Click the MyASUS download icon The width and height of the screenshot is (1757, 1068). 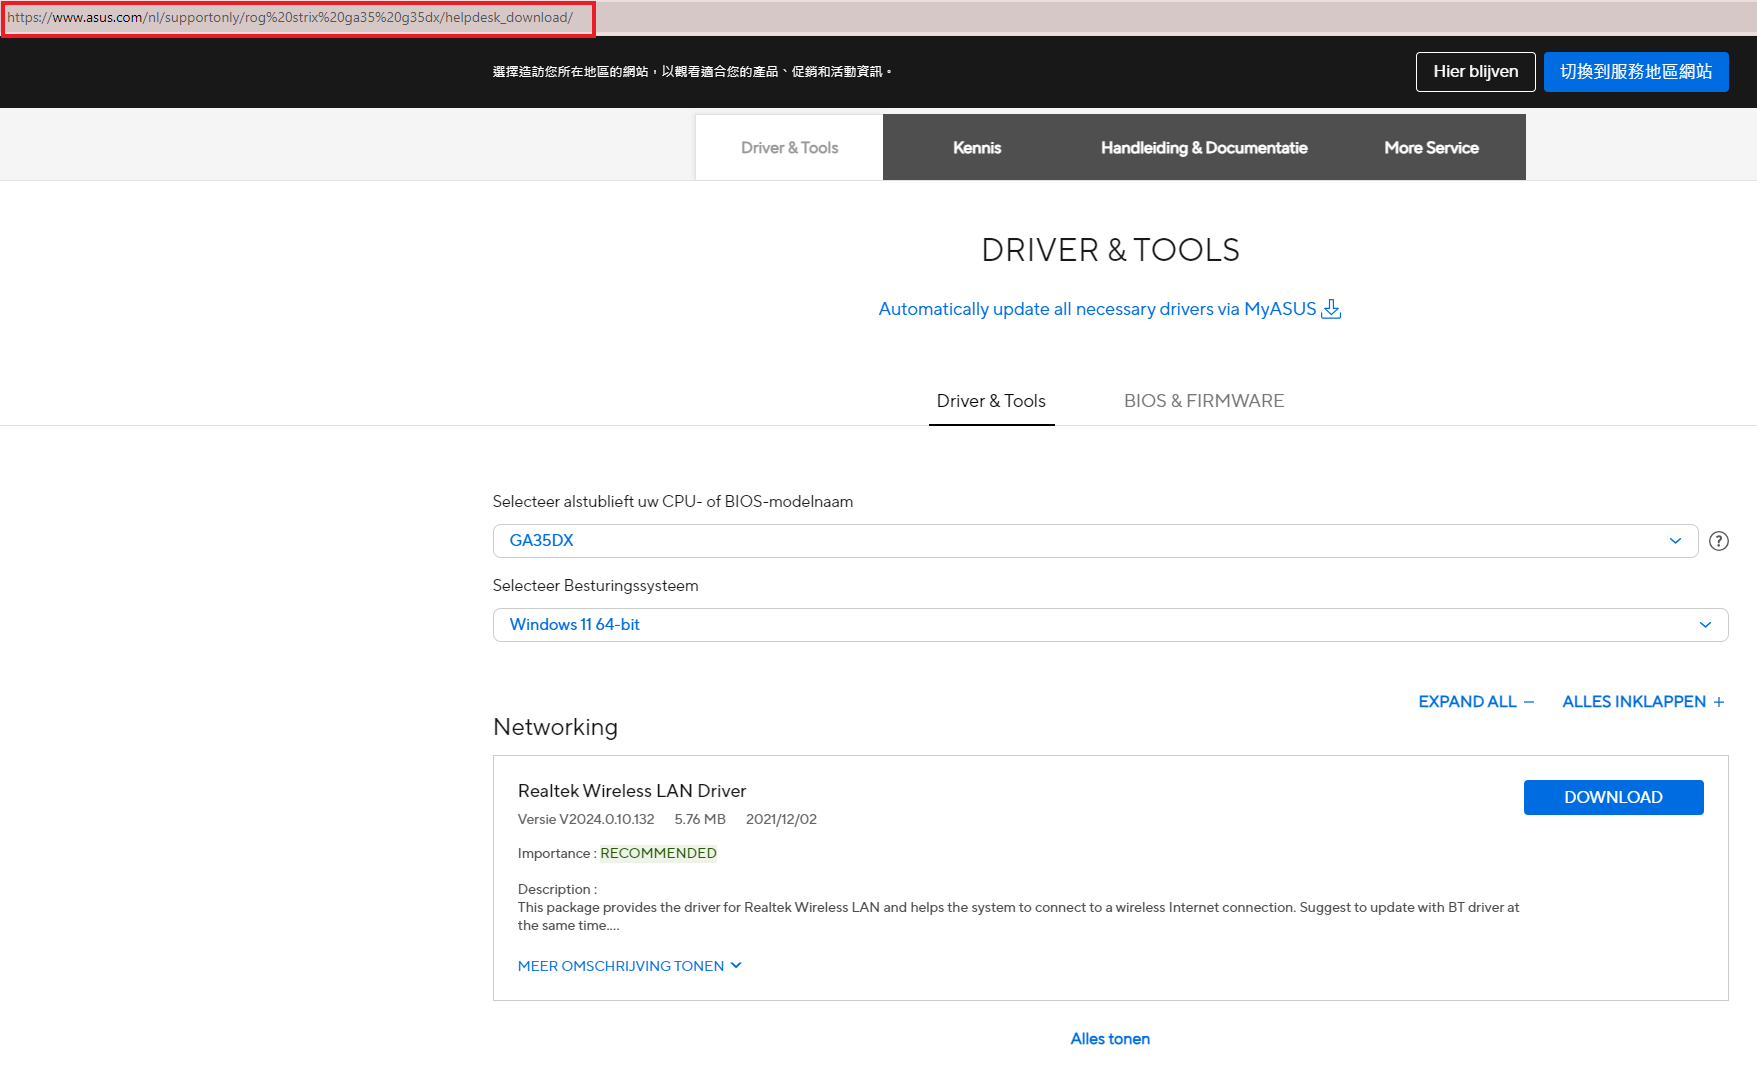[x=1331, y=309]
